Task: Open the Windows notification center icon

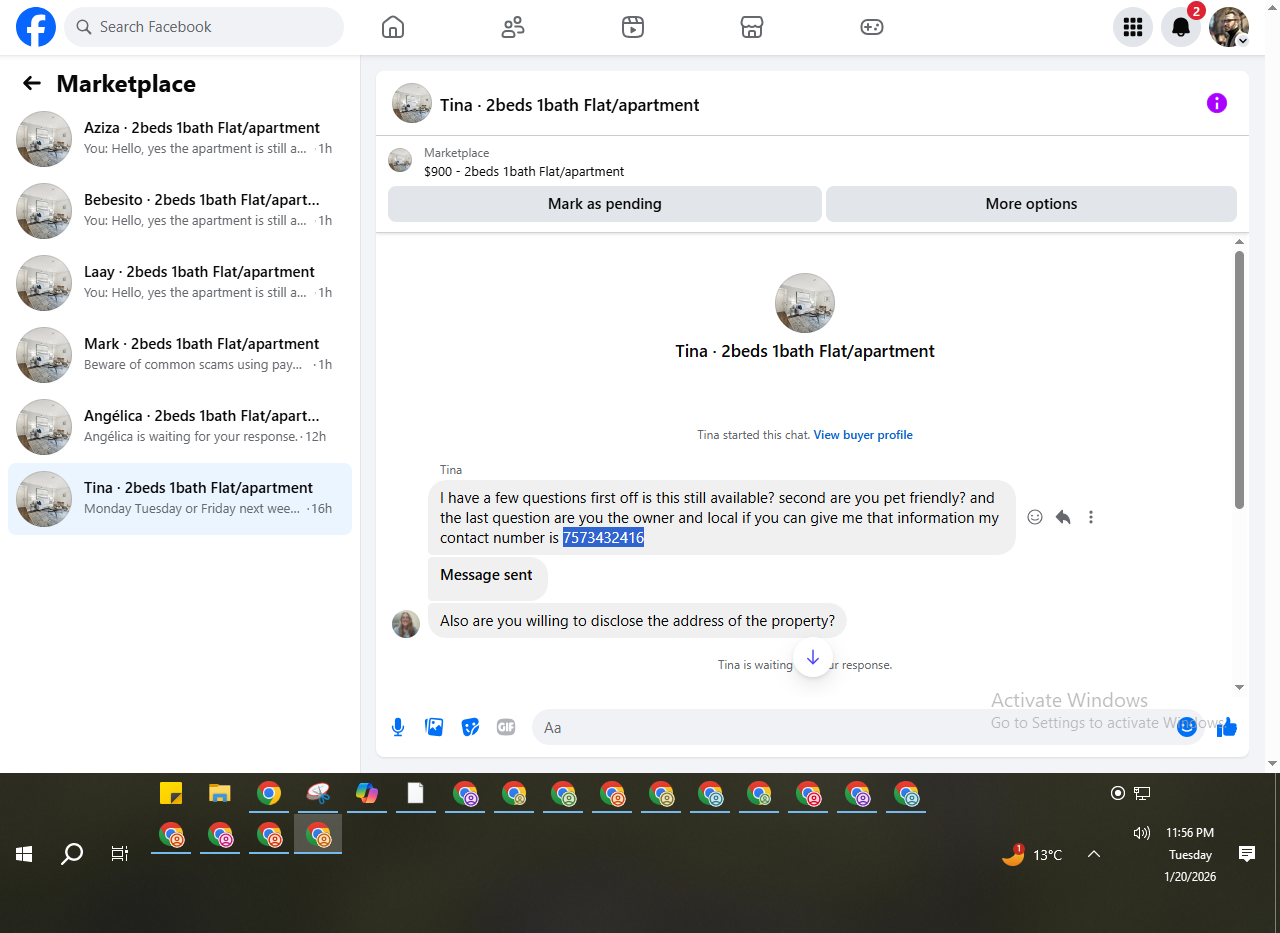Action: [1247, 854]
